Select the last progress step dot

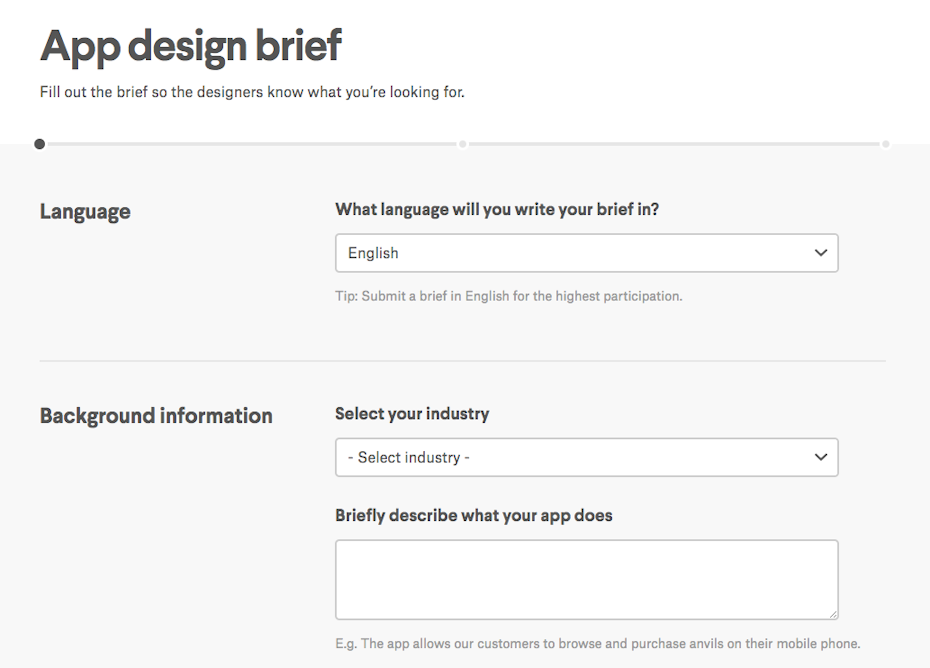tap(885, 144)
